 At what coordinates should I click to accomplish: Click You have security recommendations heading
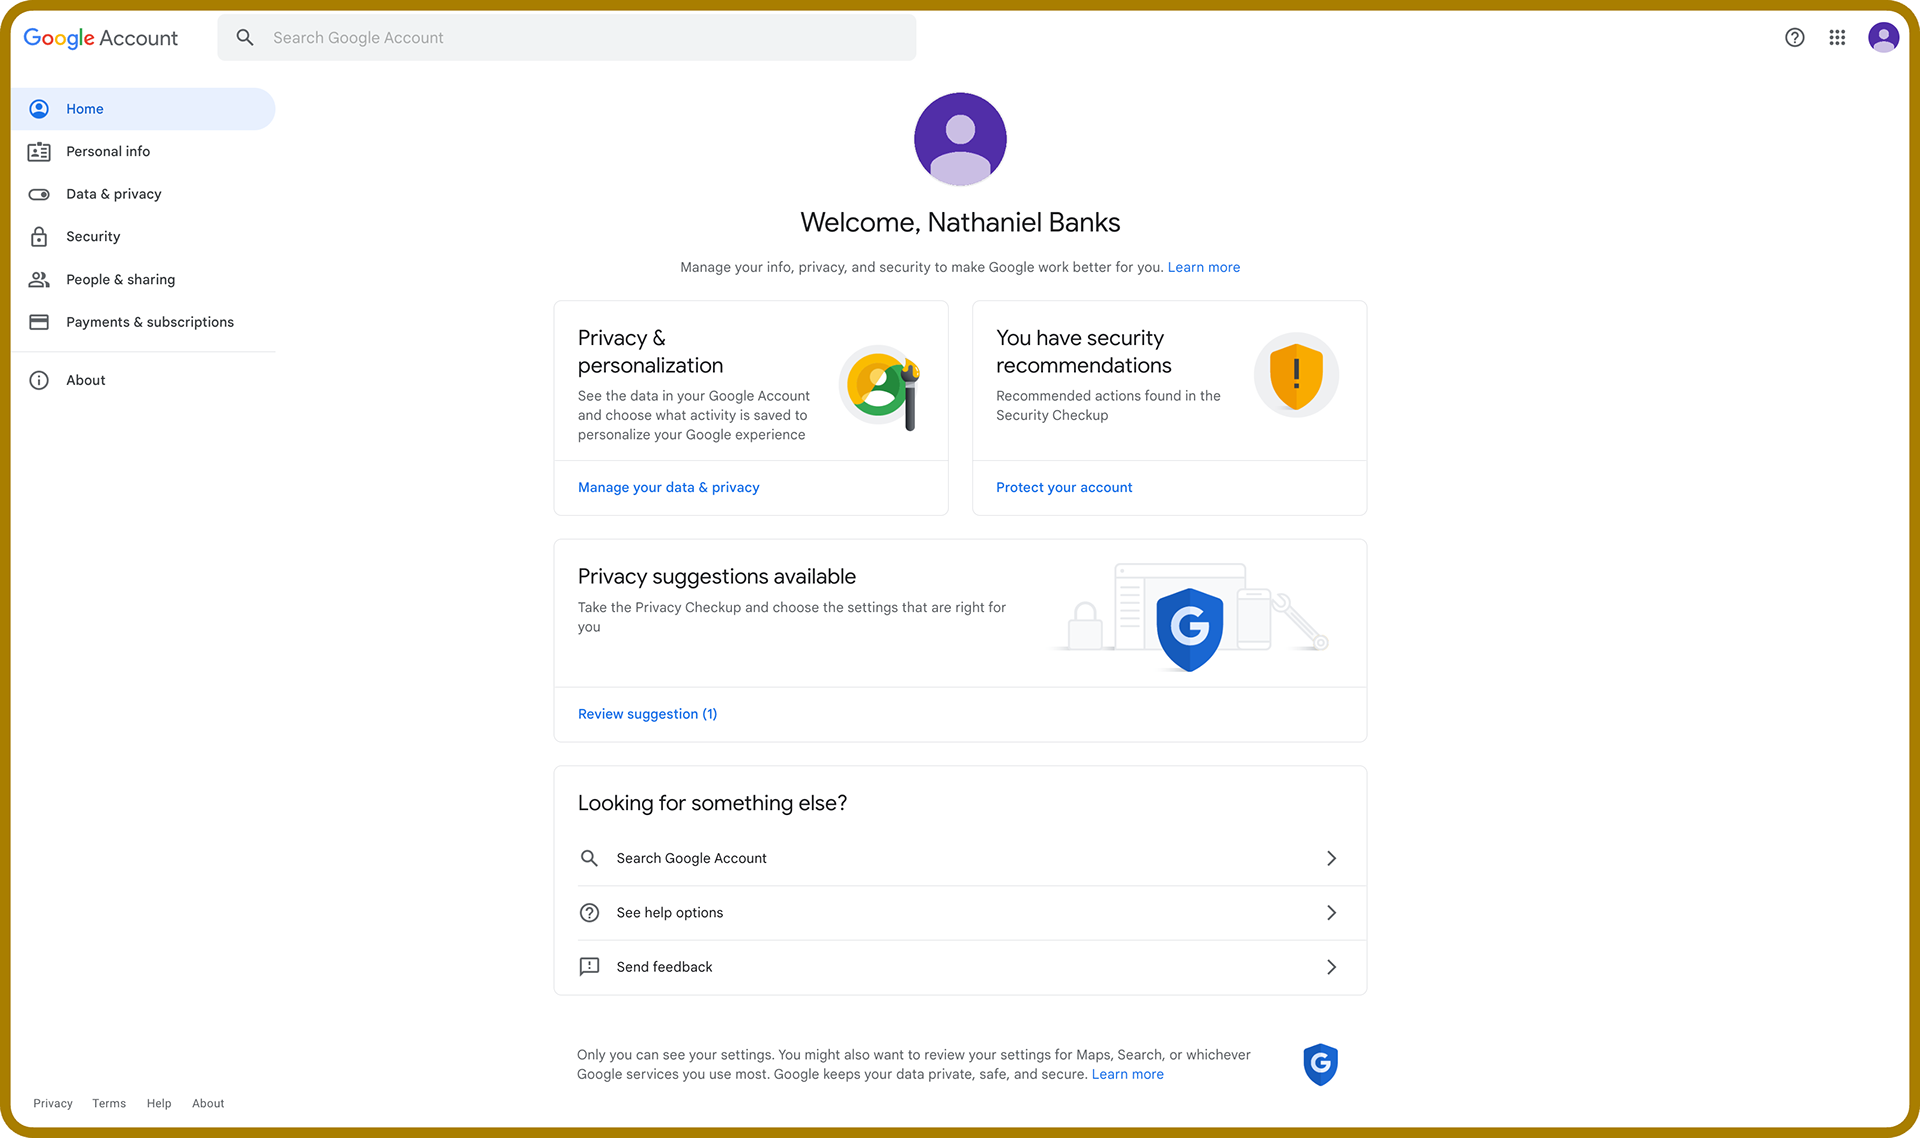pyautogui.click(x=1083, y=352)
